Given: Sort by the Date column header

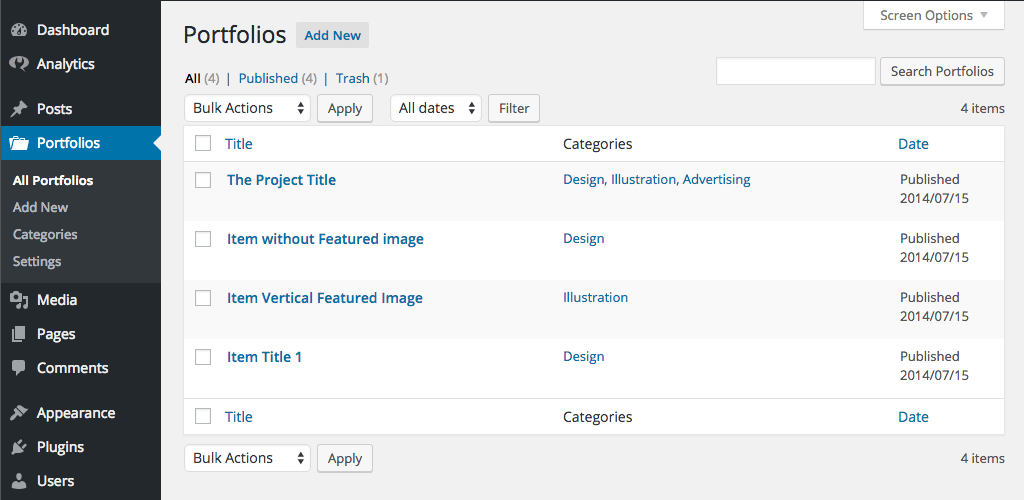Looking at the screenshot, I should 913,144.
